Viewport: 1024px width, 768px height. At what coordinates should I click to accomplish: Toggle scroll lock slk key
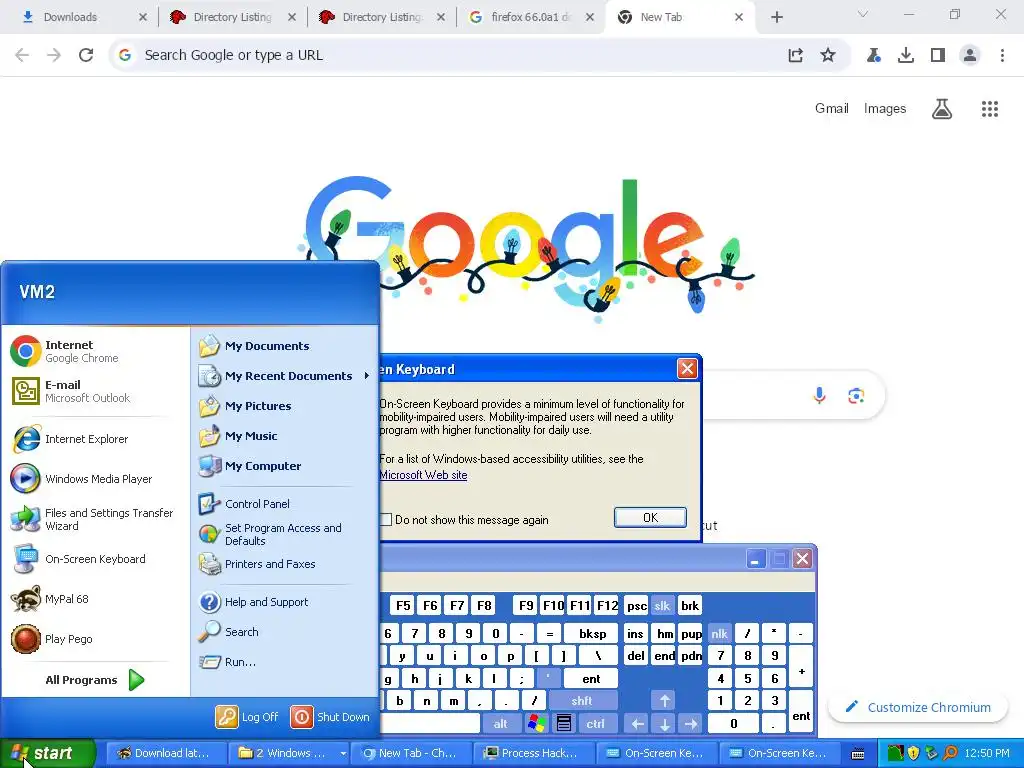click(662, 605)
